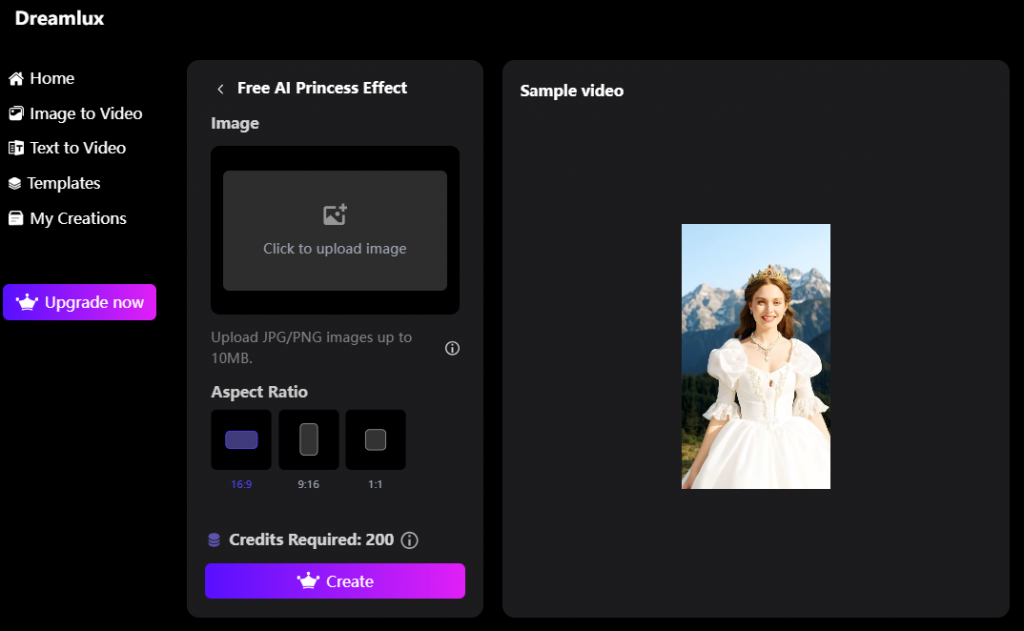Image resolution: width=1024 pixels, height=631 pixels.
Task: Open the Credits Required info tooltip
Action: (x=409, y=540)
